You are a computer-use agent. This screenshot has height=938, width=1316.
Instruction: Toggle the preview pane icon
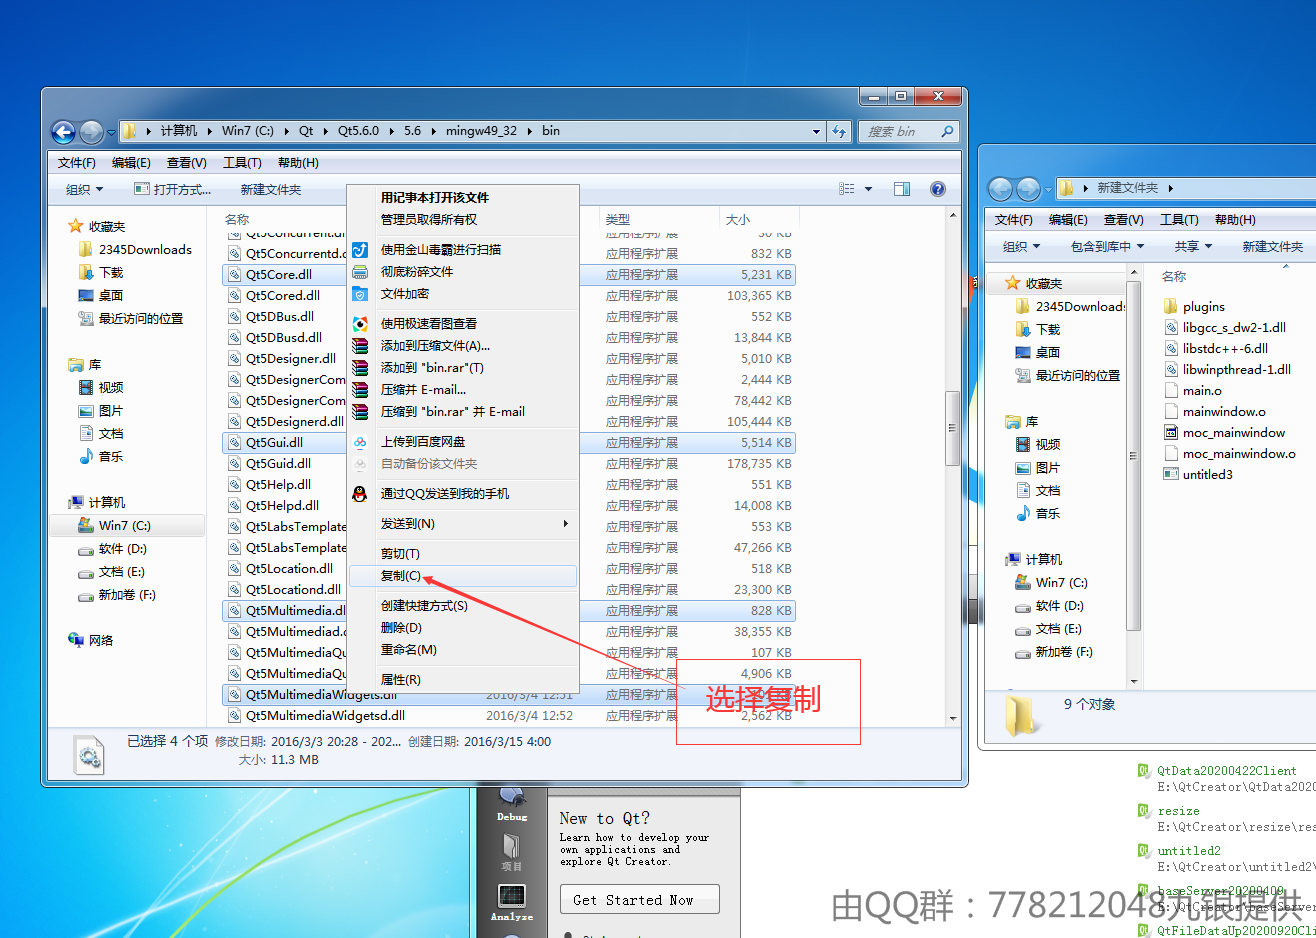(x=902, y=189)
